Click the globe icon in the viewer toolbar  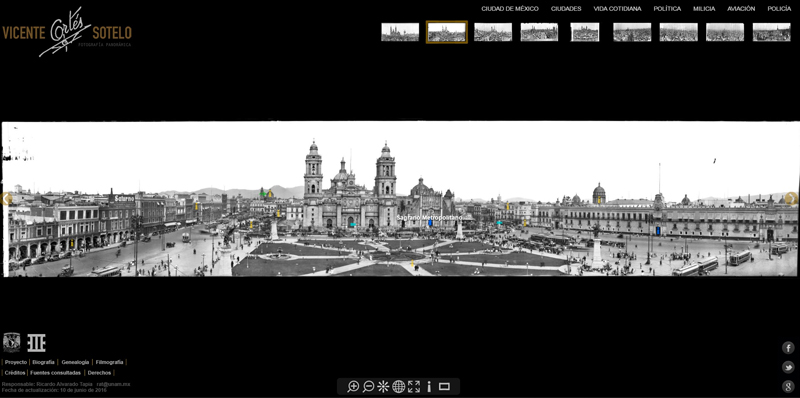click(x=398, y=386)
